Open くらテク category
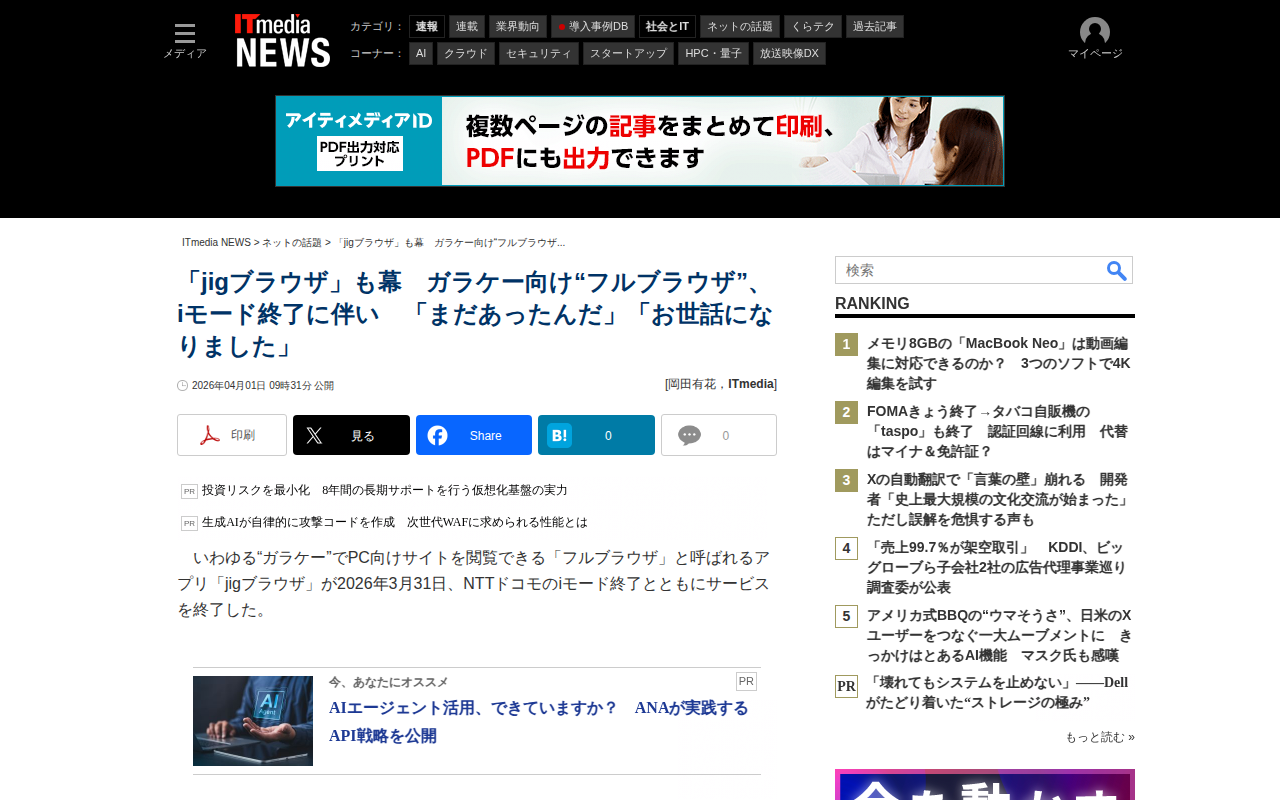This screenshot has height=800, width=1280. [x=813, y=27]
